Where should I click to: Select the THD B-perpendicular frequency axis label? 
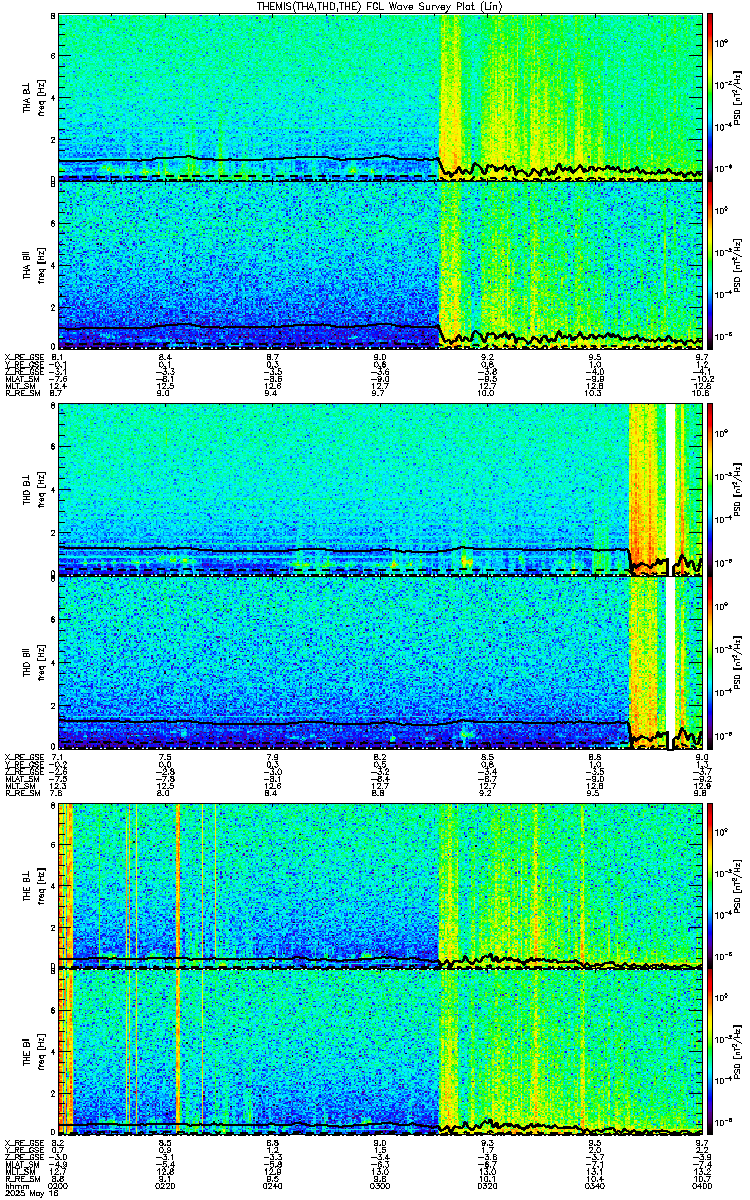pos(32,490)
